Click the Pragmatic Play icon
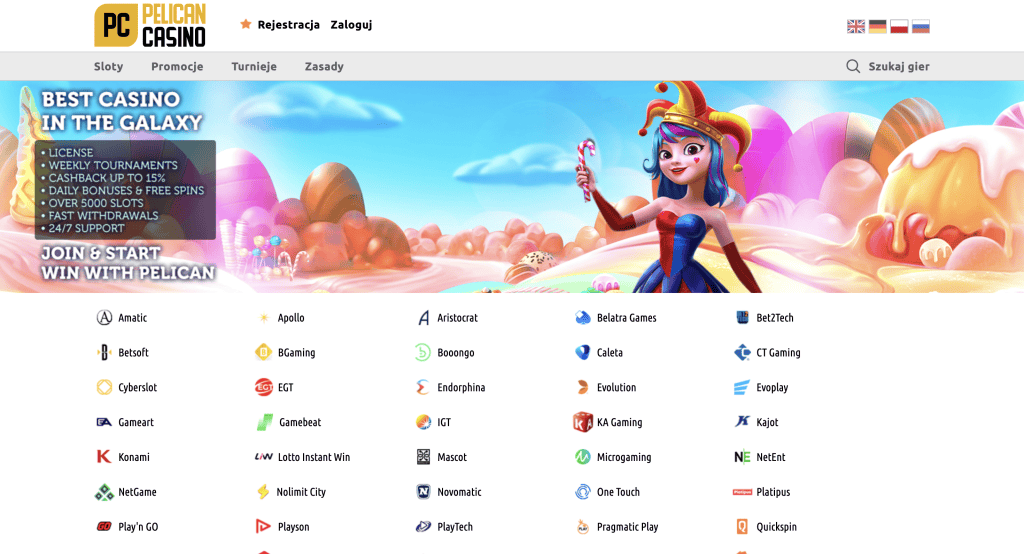This screenshot has height=554, width=1024. (583, 526)
